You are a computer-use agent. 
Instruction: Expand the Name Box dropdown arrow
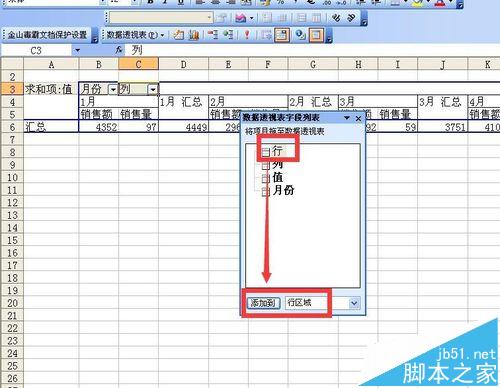pos(77,50)
